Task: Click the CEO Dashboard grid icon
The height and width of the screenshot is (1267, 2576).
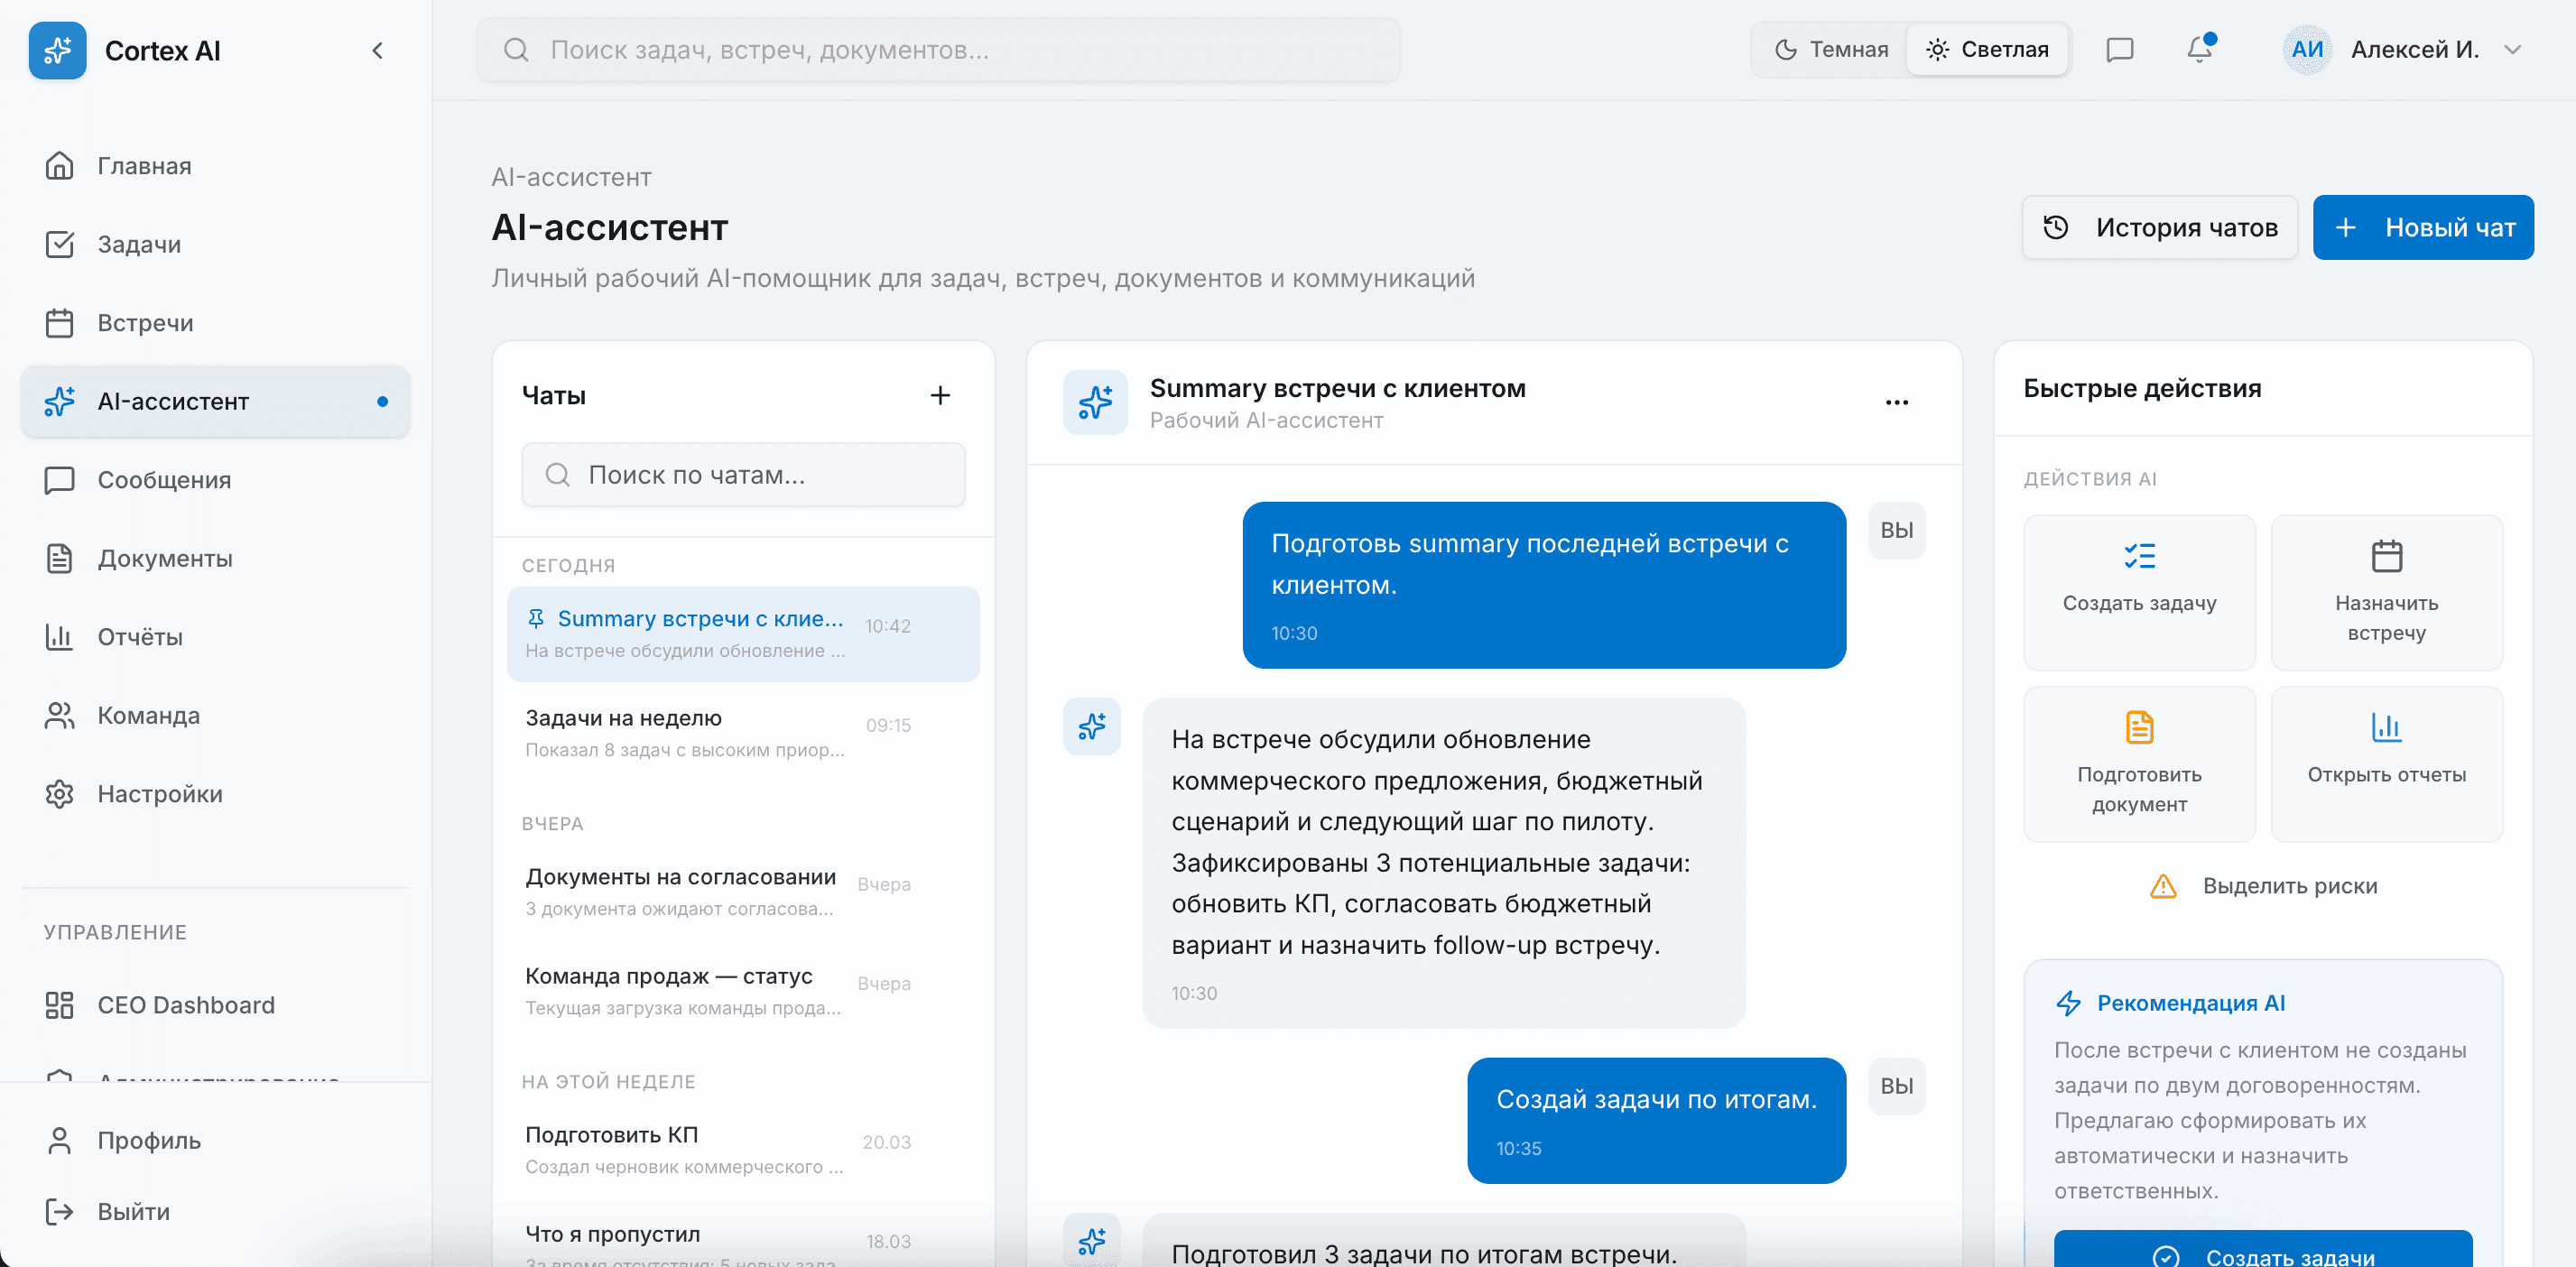Action: (x=59, y=1005)
